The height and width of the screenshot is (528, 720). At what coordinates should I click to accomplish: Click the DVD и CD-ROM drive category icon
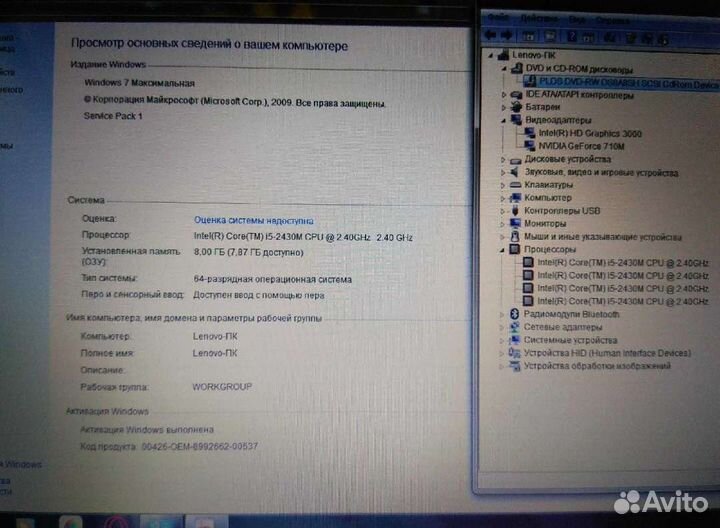(x=517, y=68)
